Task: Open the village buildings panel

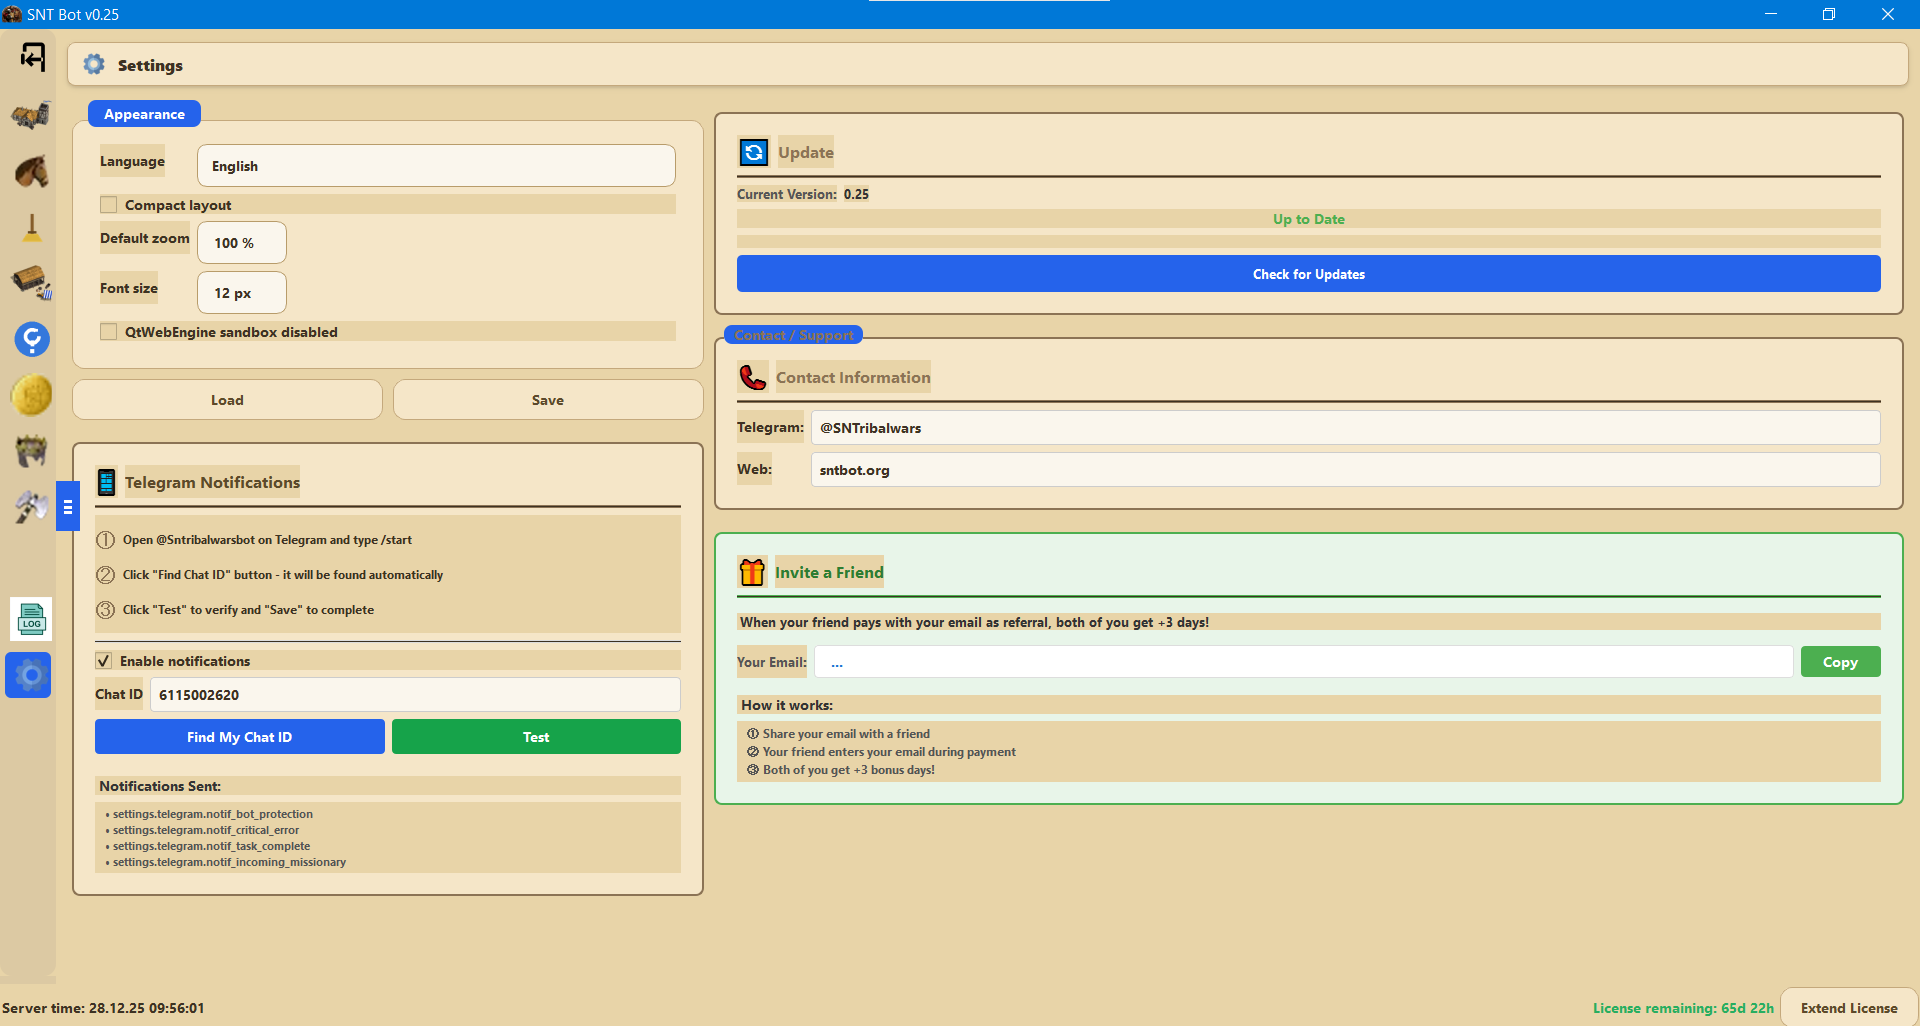Action: [x=31, y=115]
